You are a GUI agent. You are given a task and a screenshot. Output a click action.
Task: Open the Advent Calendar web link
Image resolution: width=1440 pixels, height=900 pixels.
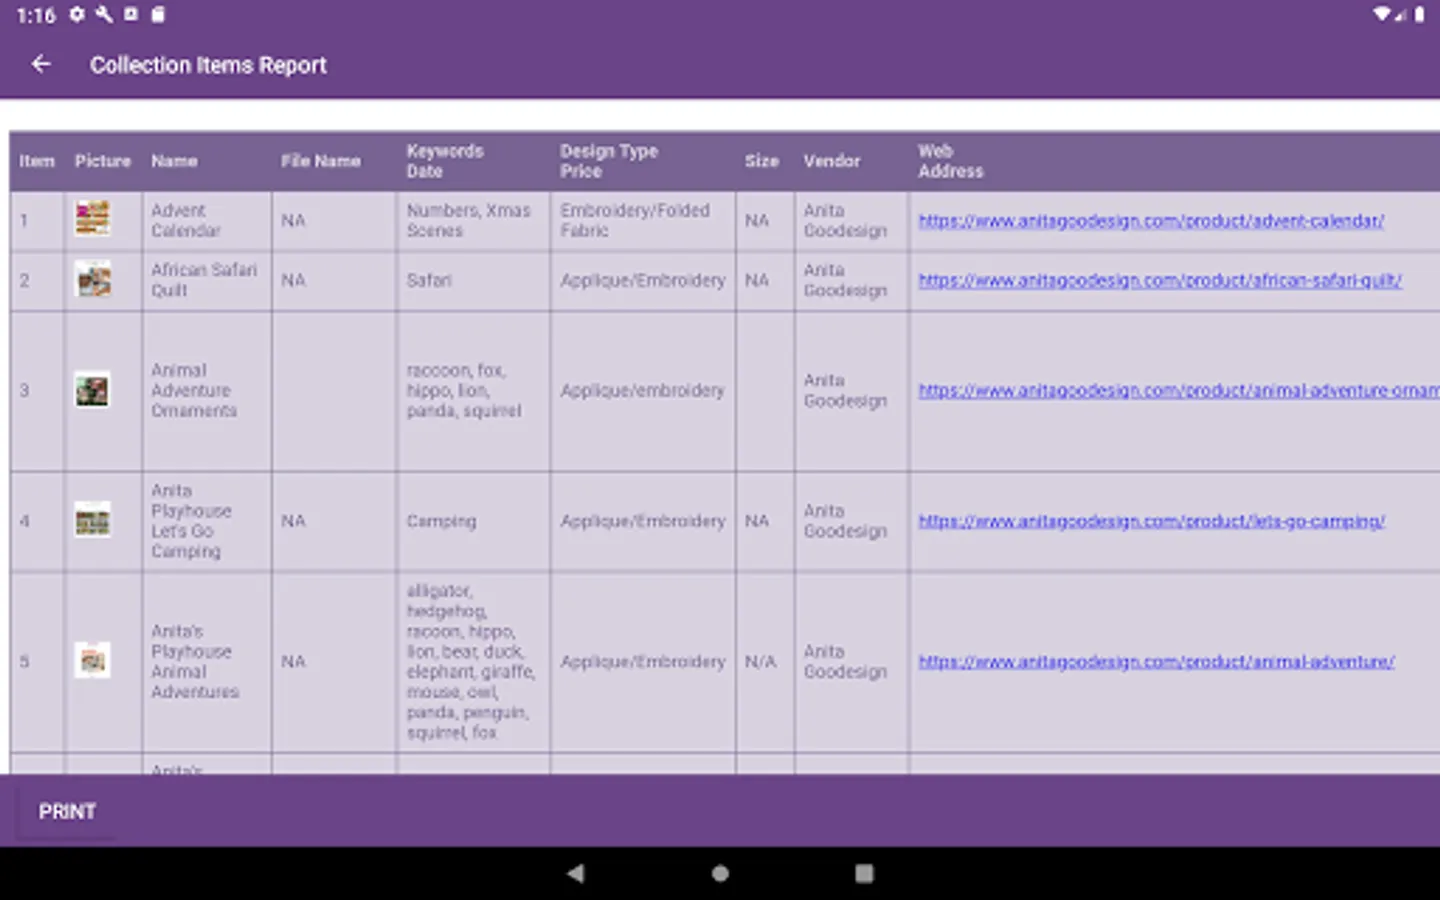point(1151,221)
